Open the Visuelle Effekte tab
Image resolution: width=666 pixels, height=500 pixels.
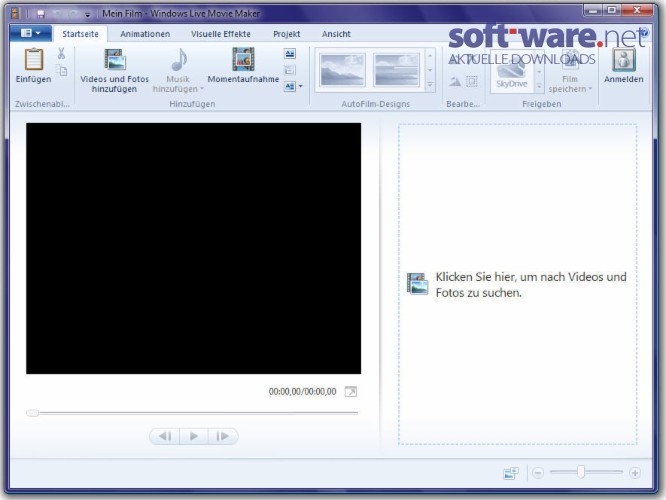pos(220,34)
